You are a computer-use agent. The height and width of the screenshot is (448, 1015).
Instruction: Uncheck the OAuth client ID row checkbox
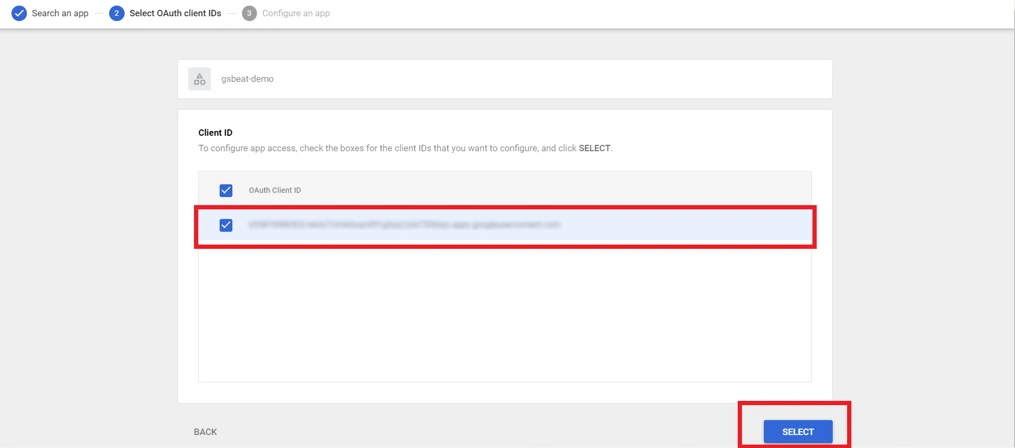(x=226, y=225)
